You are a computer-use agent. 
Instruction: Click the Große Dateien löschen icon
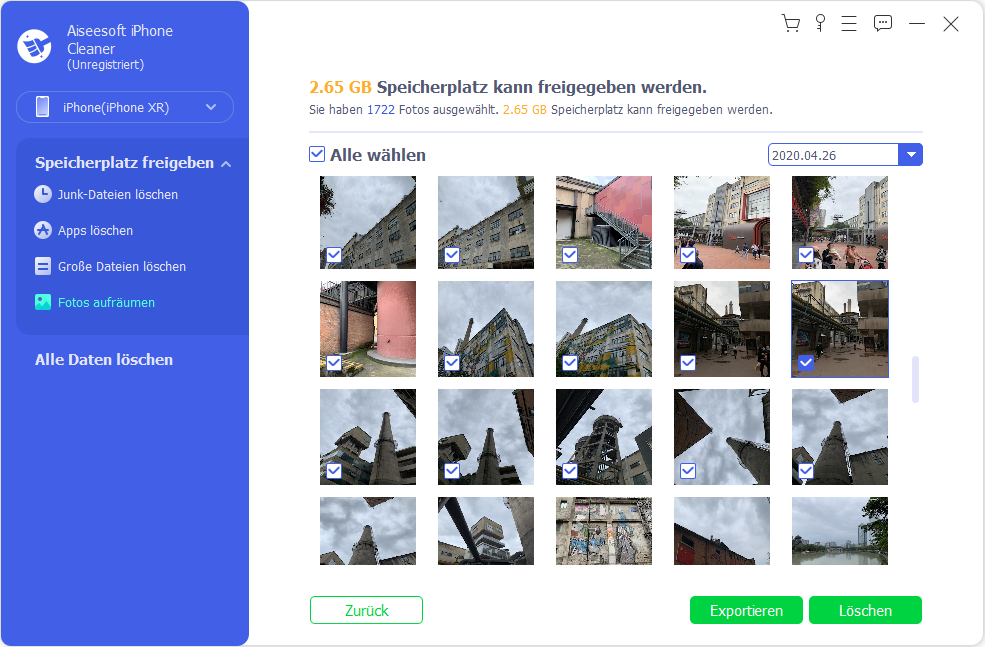(x=43, y=266)
